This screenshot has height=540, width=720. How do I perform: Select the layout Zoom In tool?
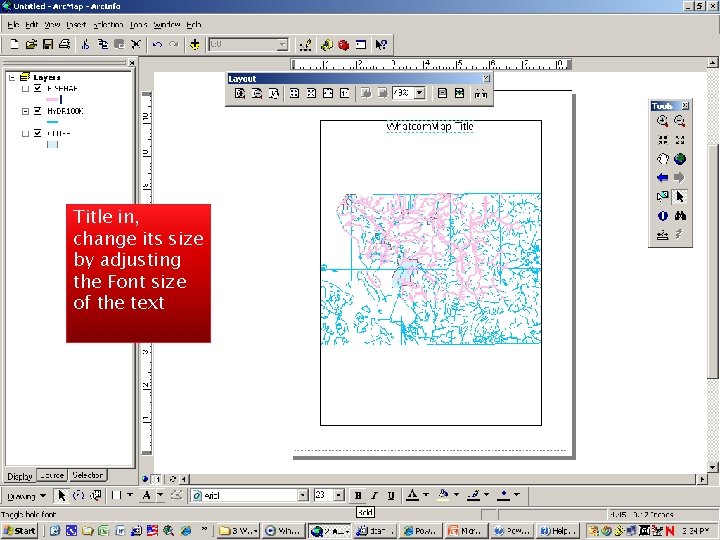click(x=240, y=94)
